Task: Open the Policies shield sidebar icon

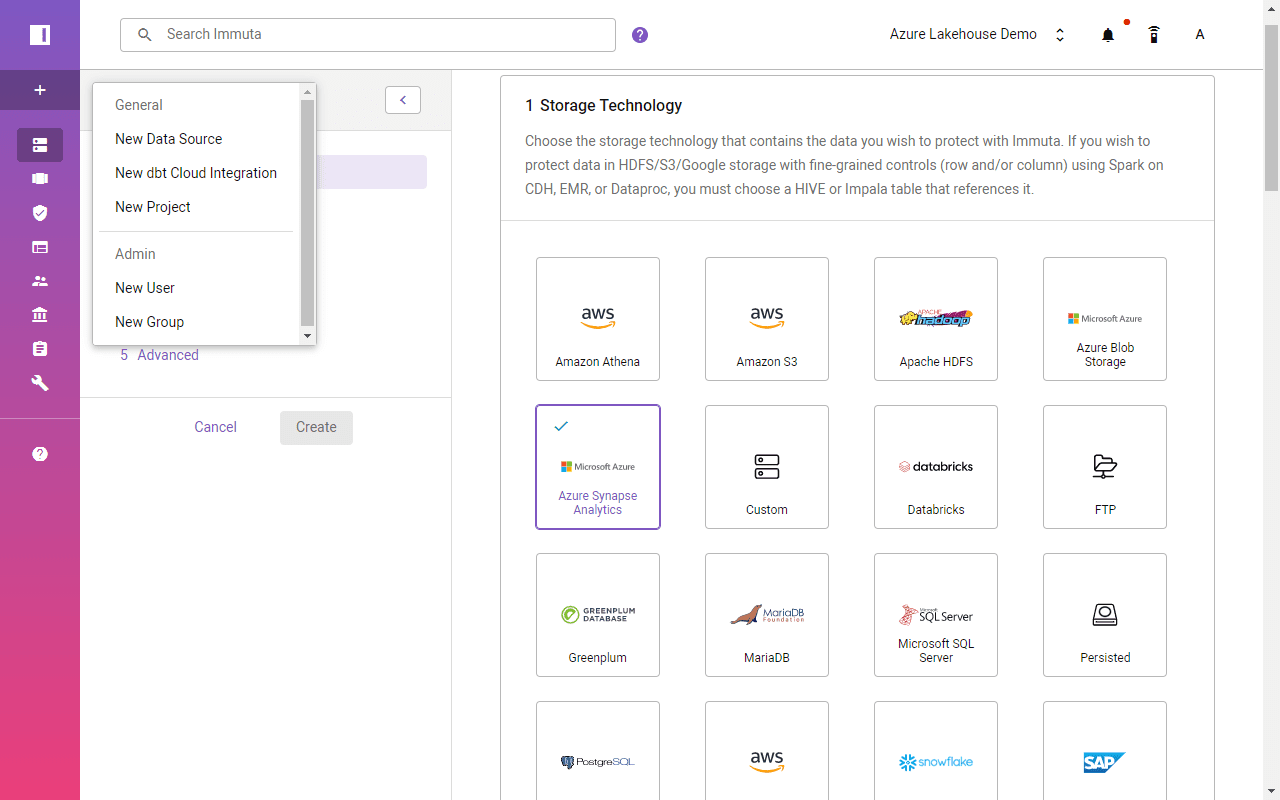Action: (x=40, y=213)
